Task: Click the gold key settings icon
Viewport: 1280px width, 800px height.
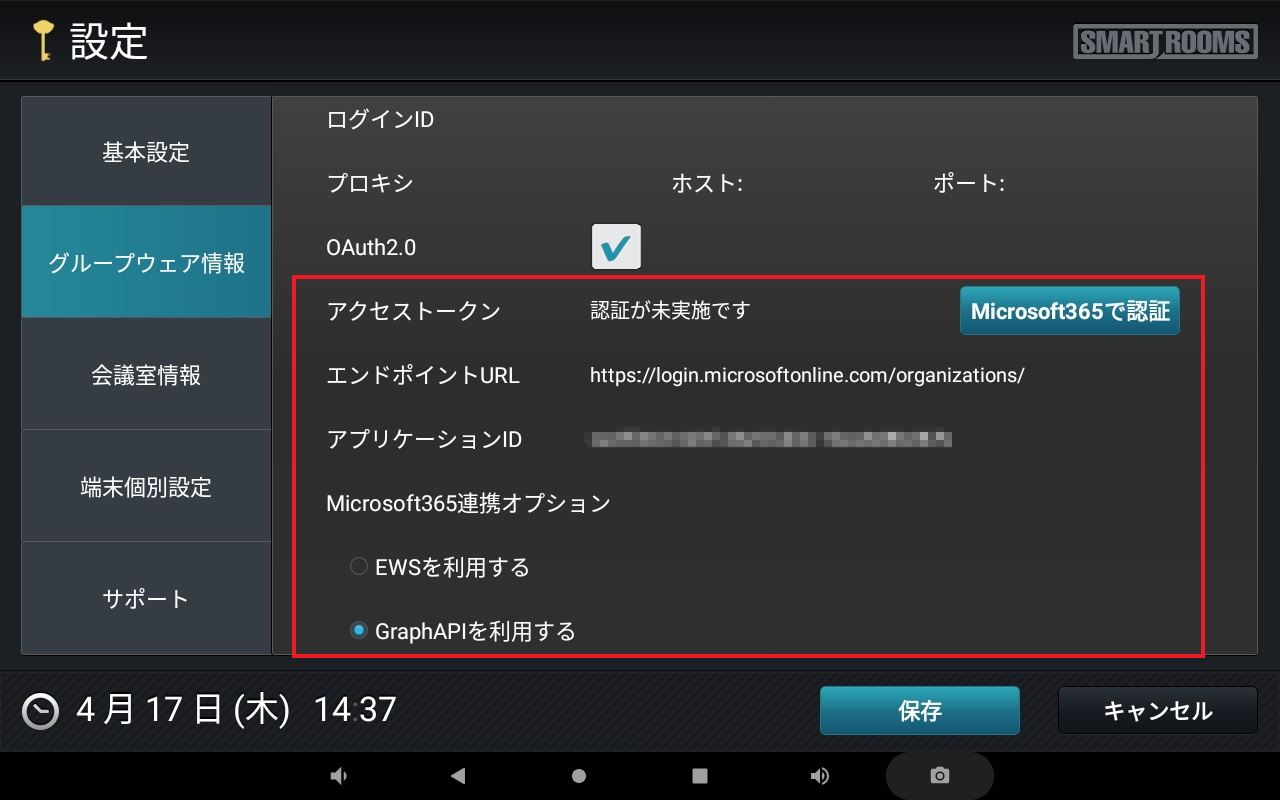Action: coord(42,41)
